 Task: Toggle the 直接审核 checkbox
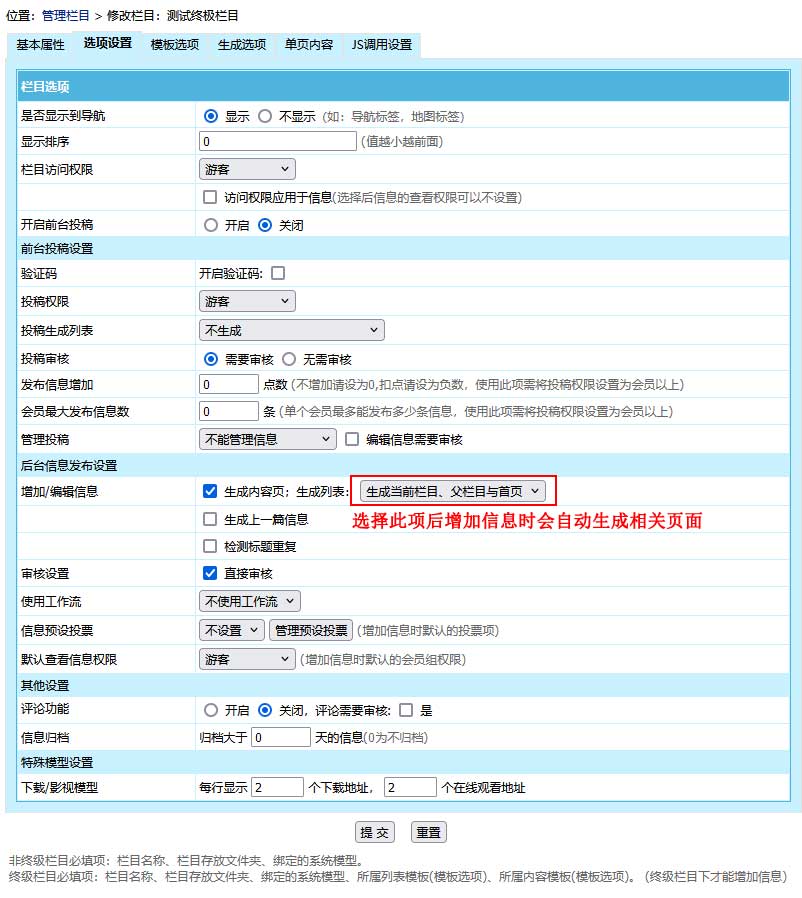pos(210,573)
